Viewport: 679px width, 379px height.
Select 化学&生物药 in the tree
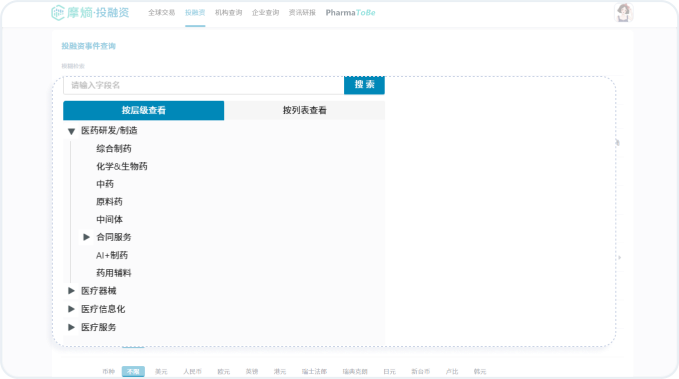[122, 166]
